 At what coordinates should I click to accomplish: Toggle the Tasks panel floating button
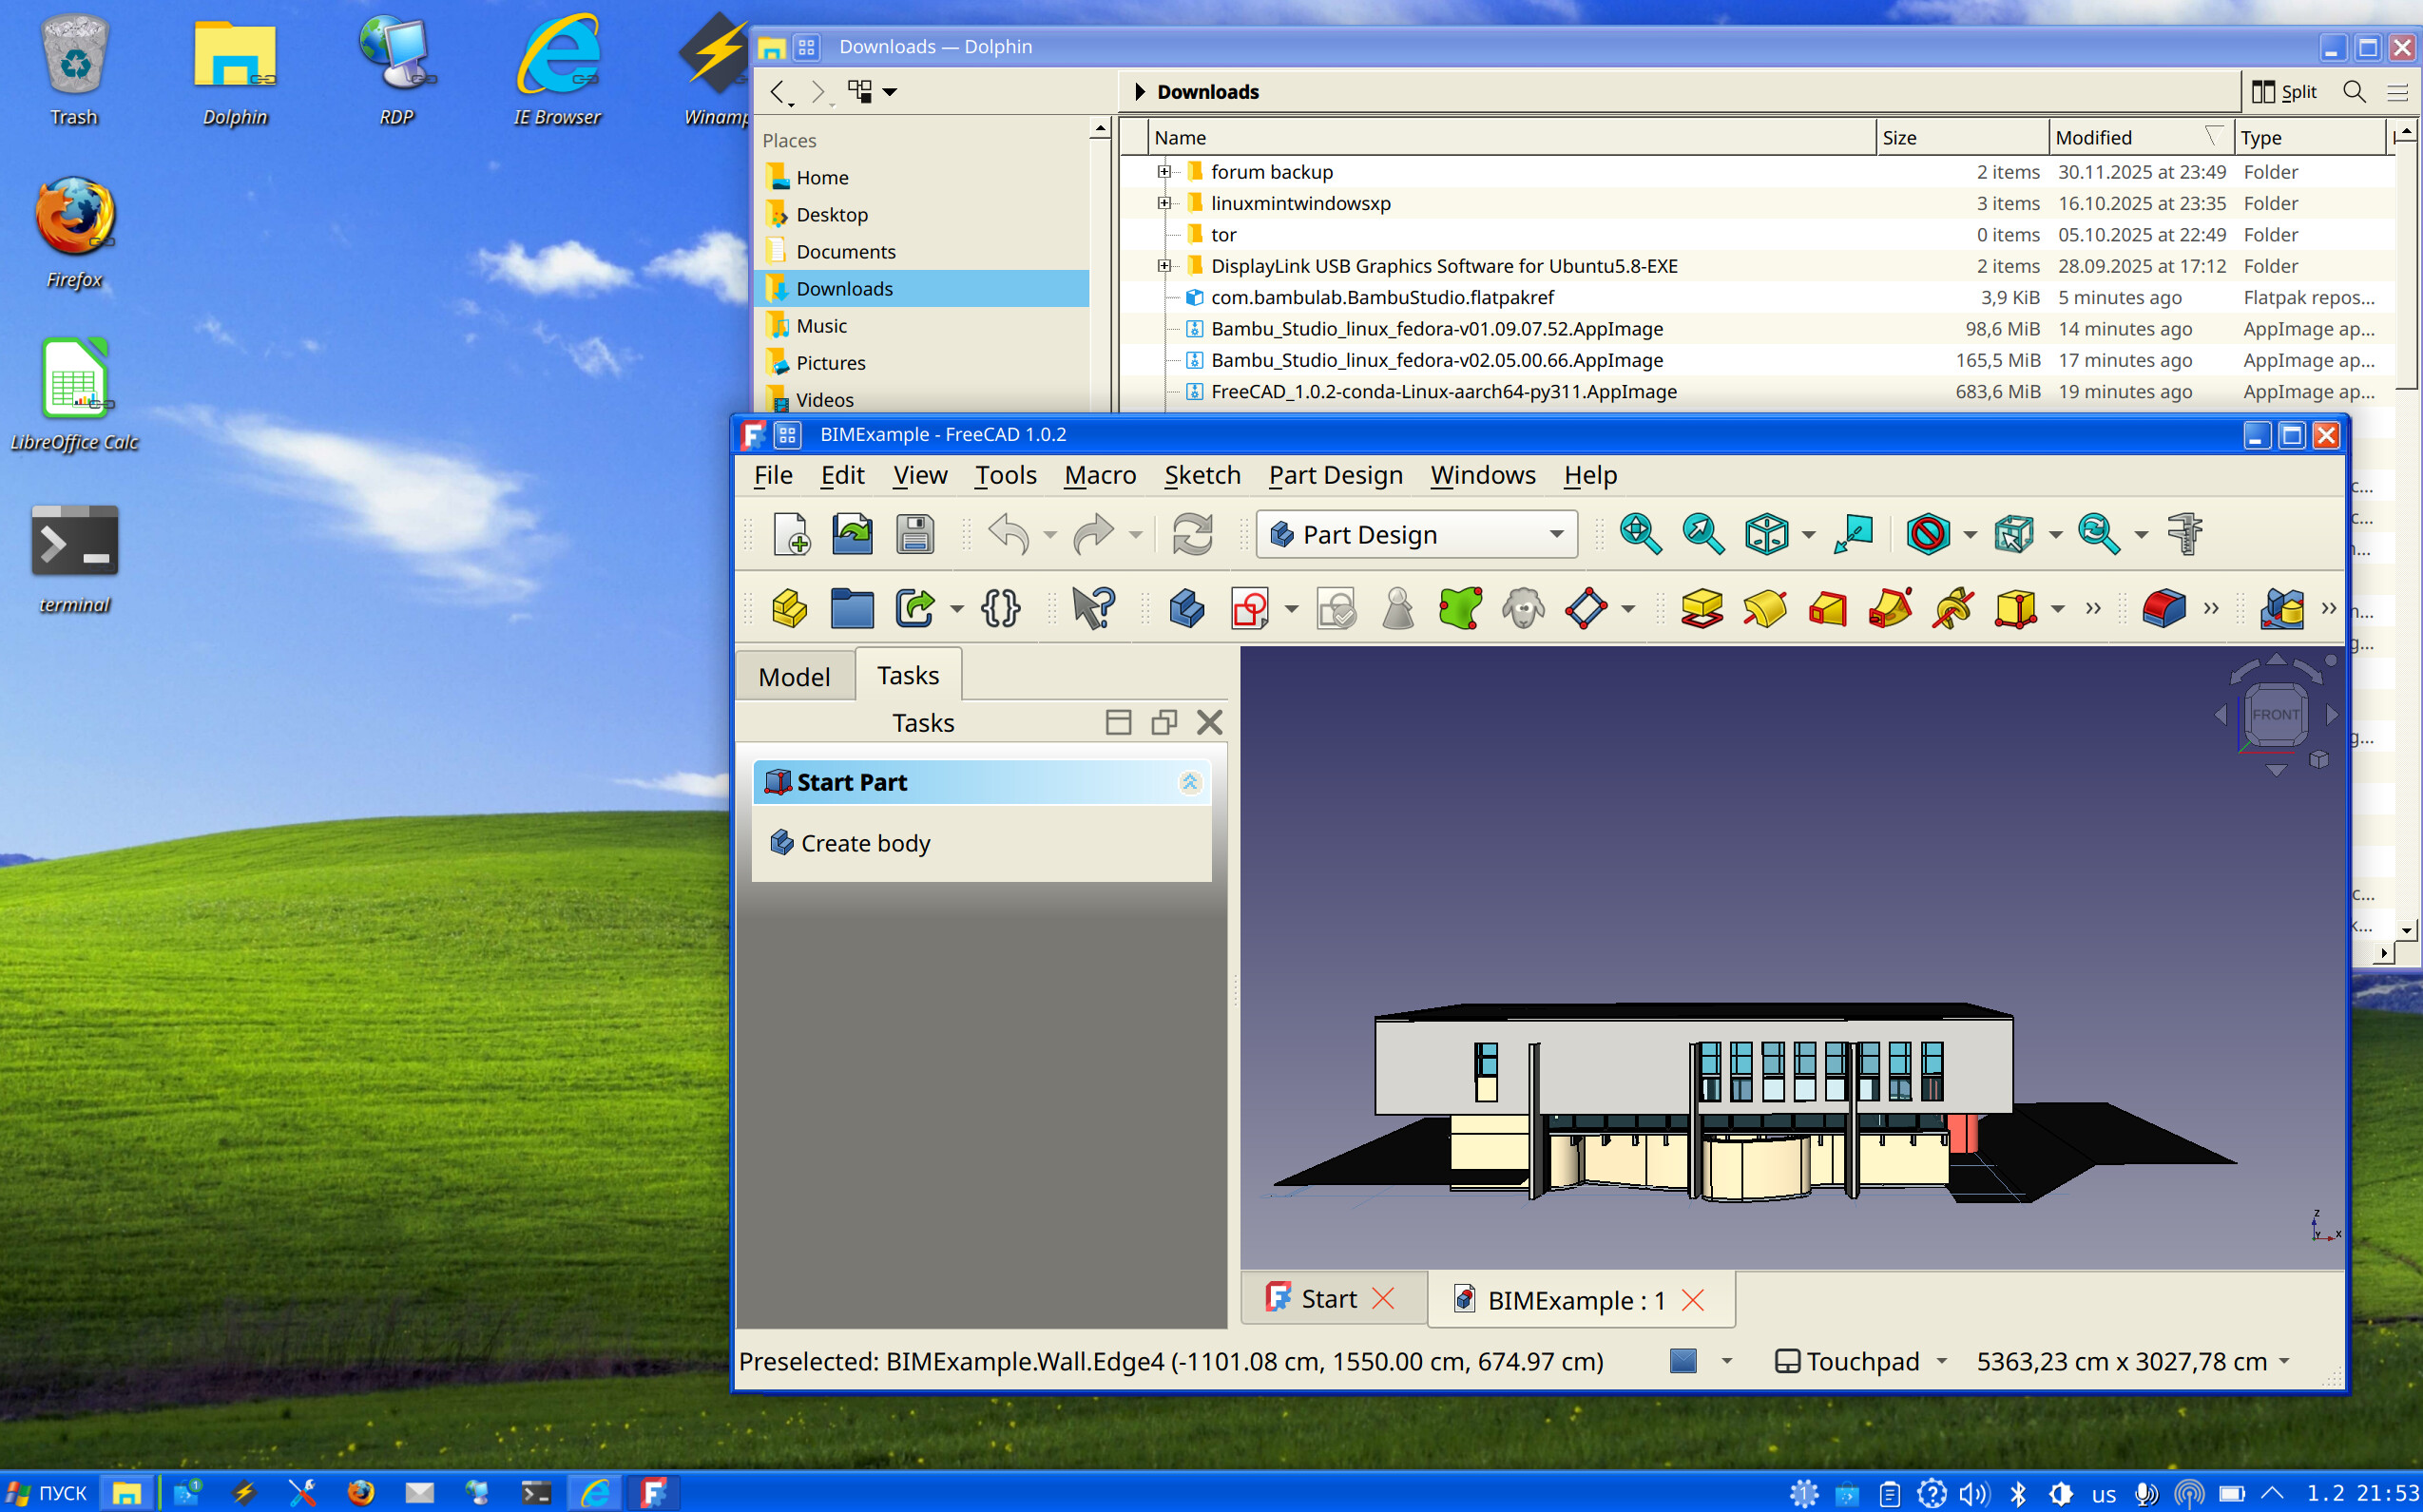1164,722
